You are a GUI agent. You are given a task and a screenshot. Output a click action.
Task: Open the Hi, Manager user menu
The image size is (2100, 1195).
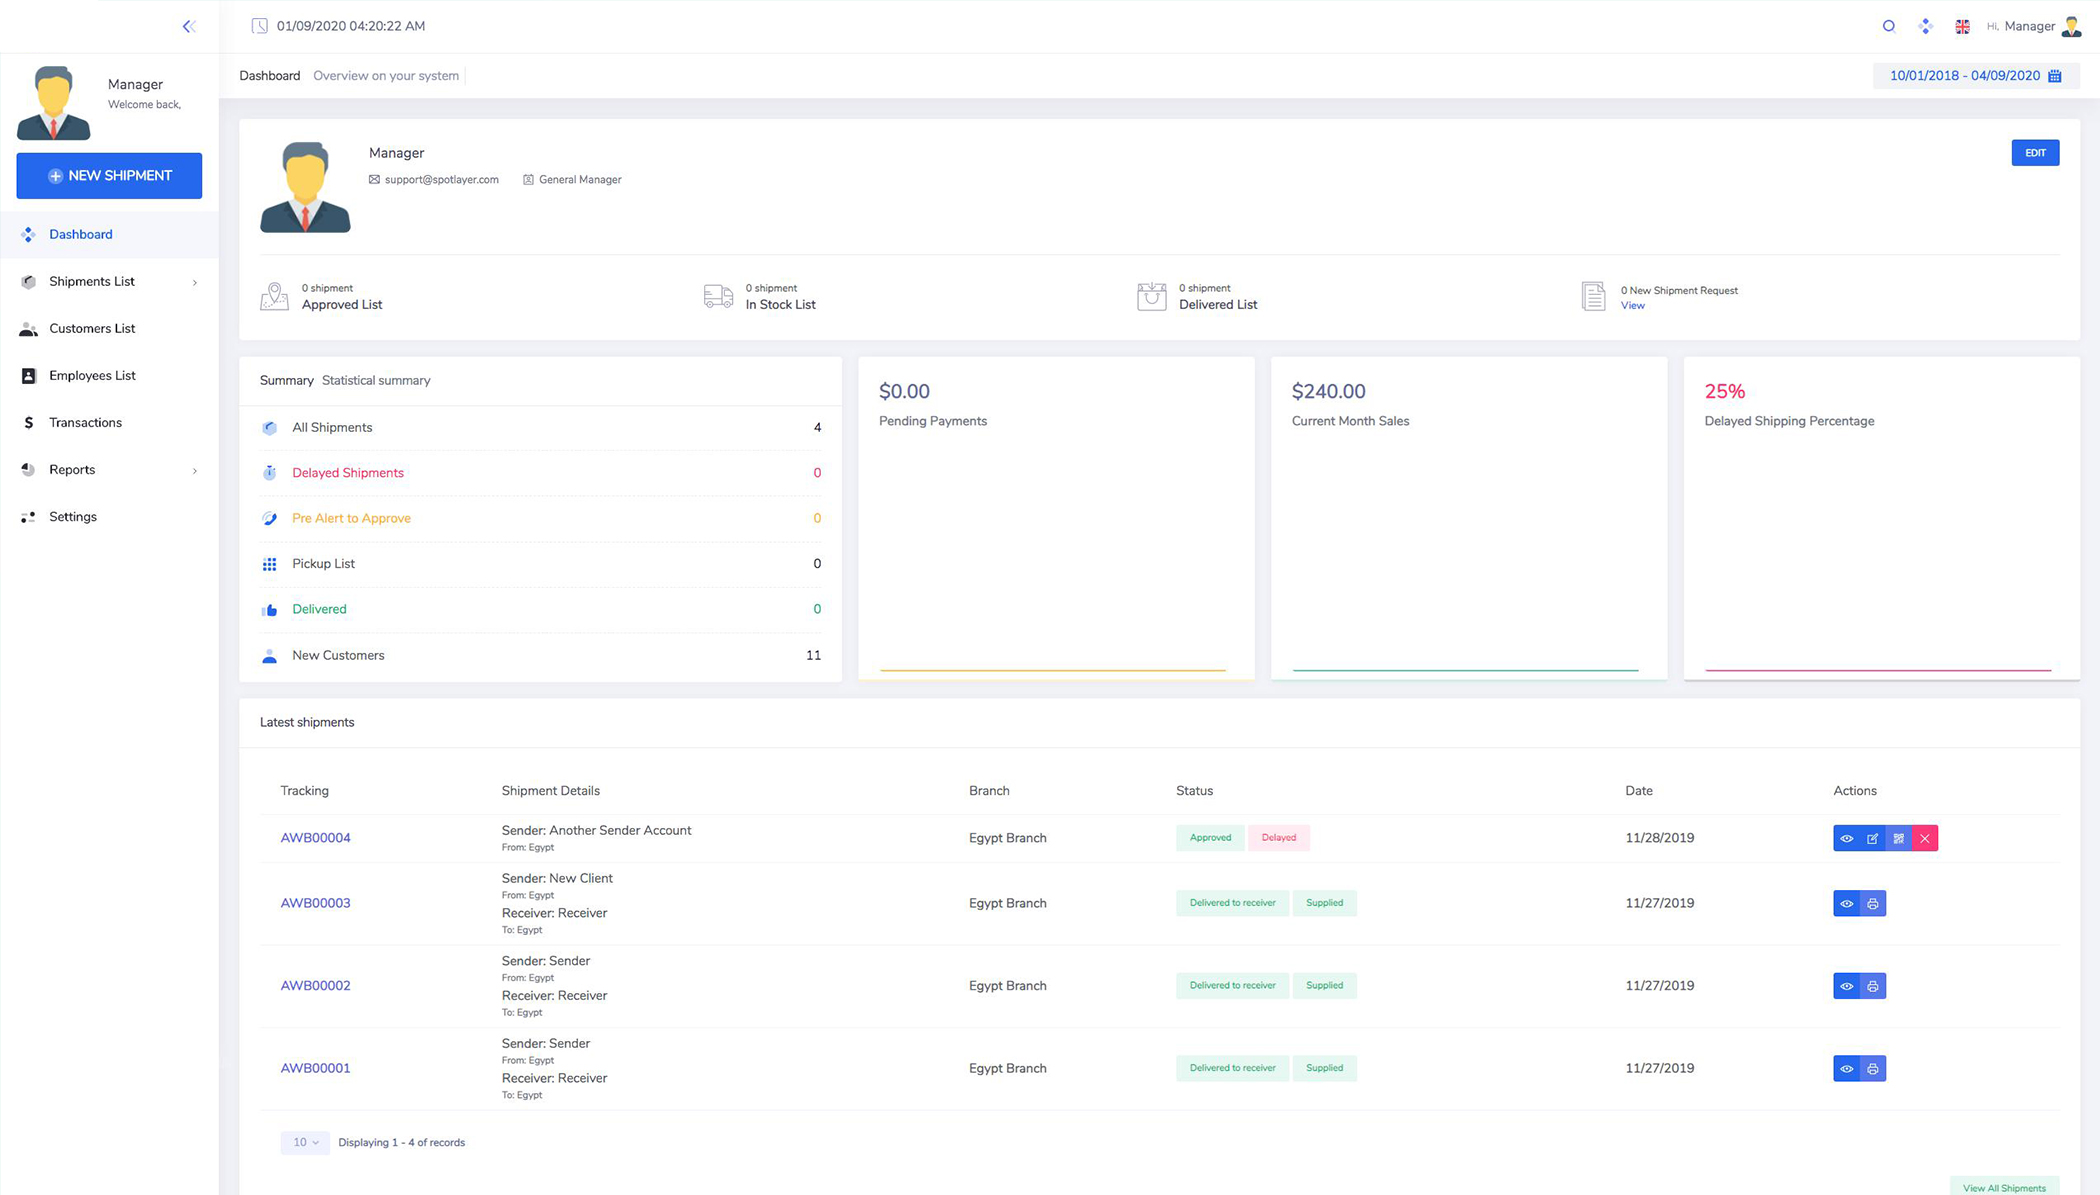2034,26
